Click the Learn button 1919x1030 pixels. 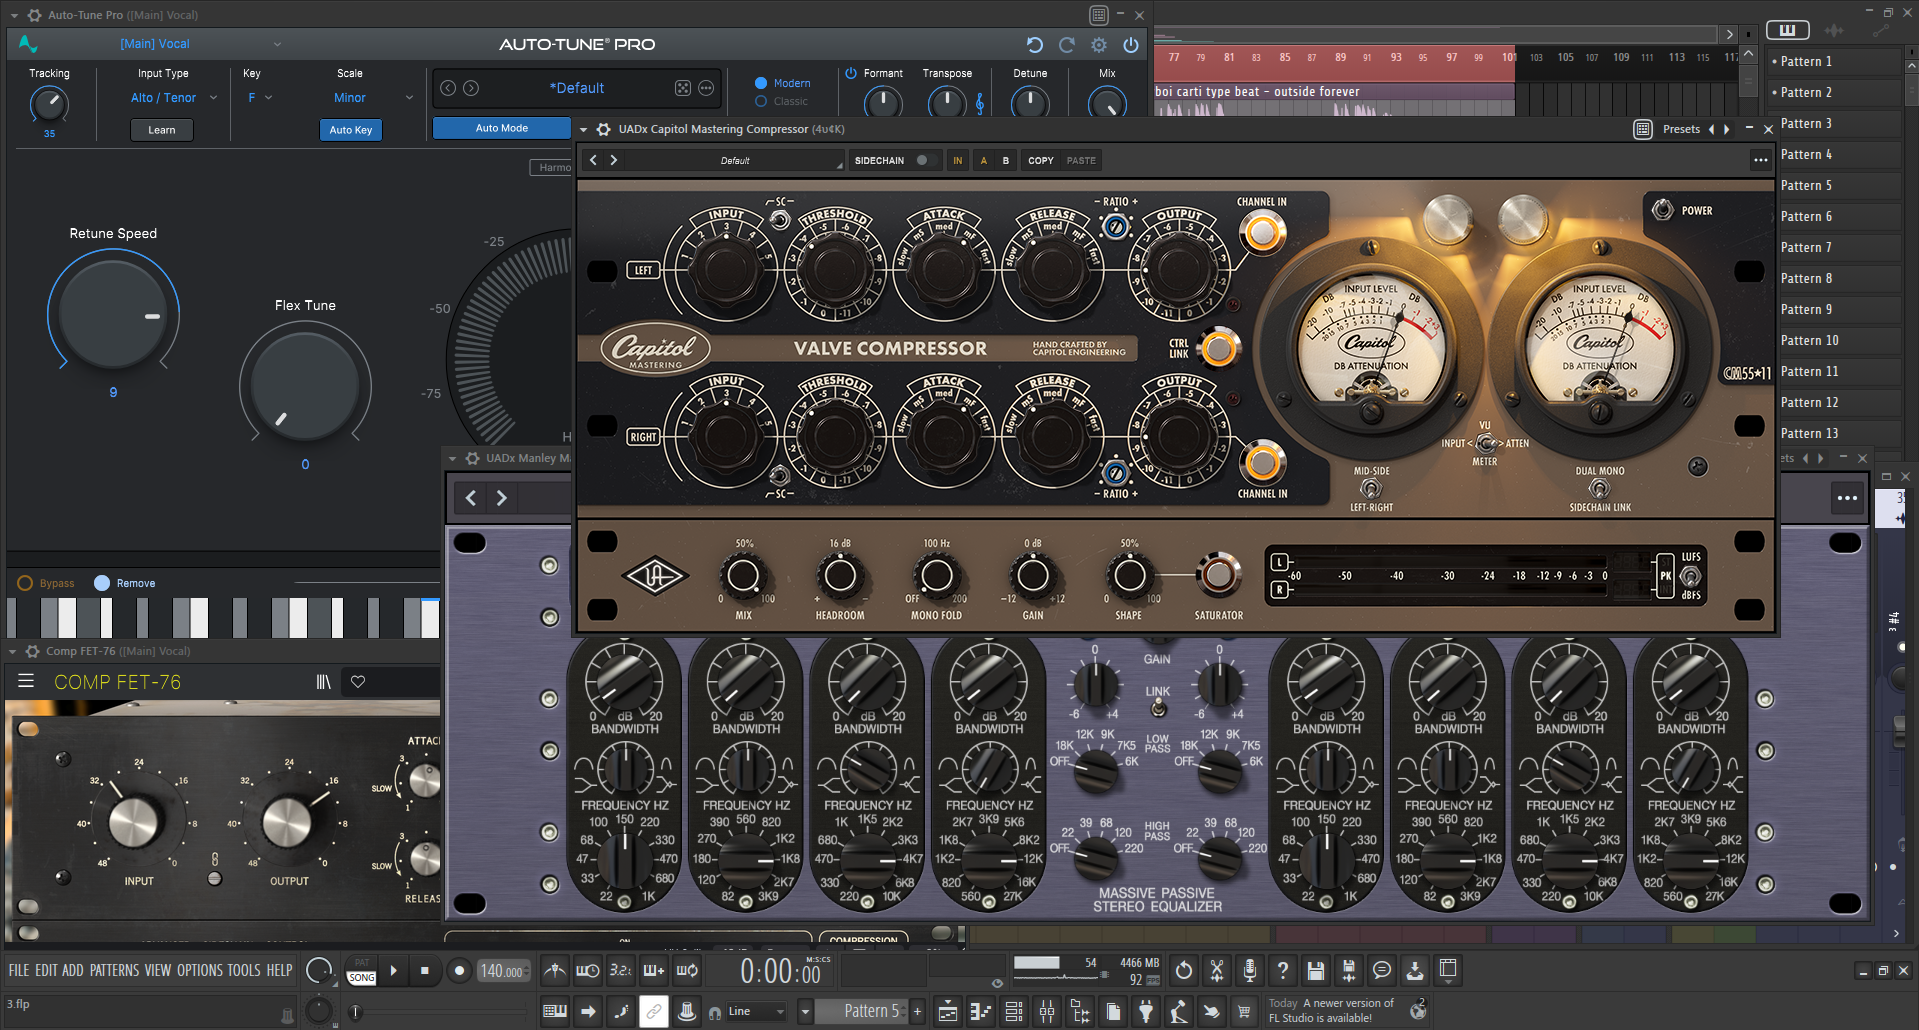(x=161, y=130)
